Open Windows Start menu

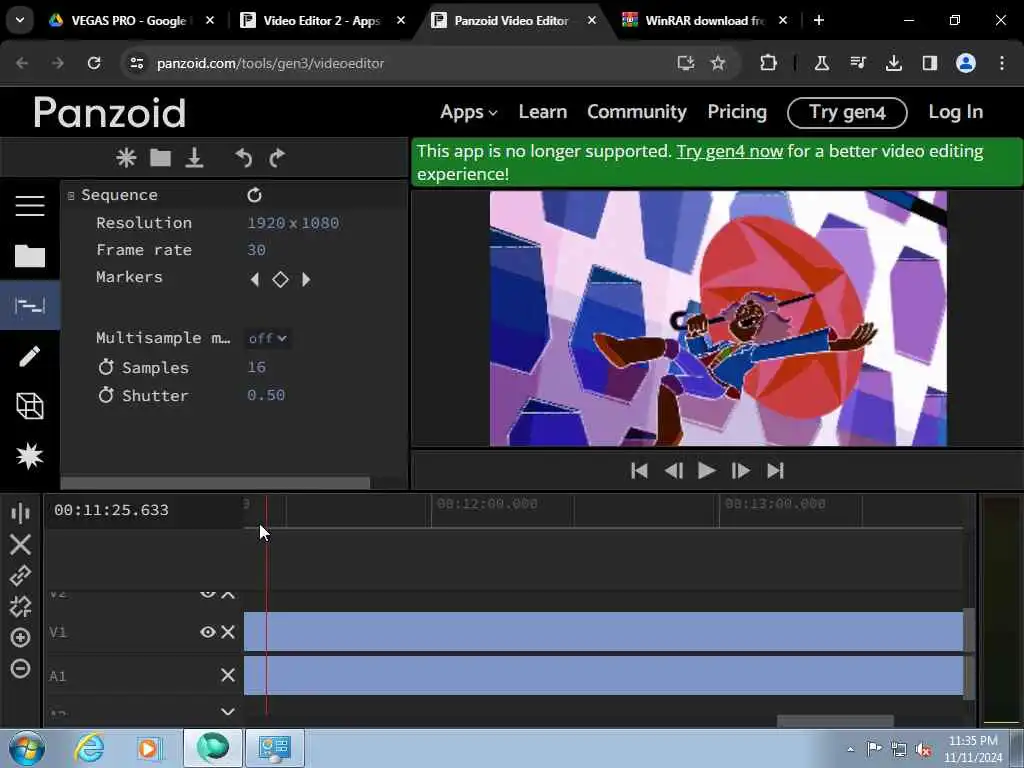27,748
